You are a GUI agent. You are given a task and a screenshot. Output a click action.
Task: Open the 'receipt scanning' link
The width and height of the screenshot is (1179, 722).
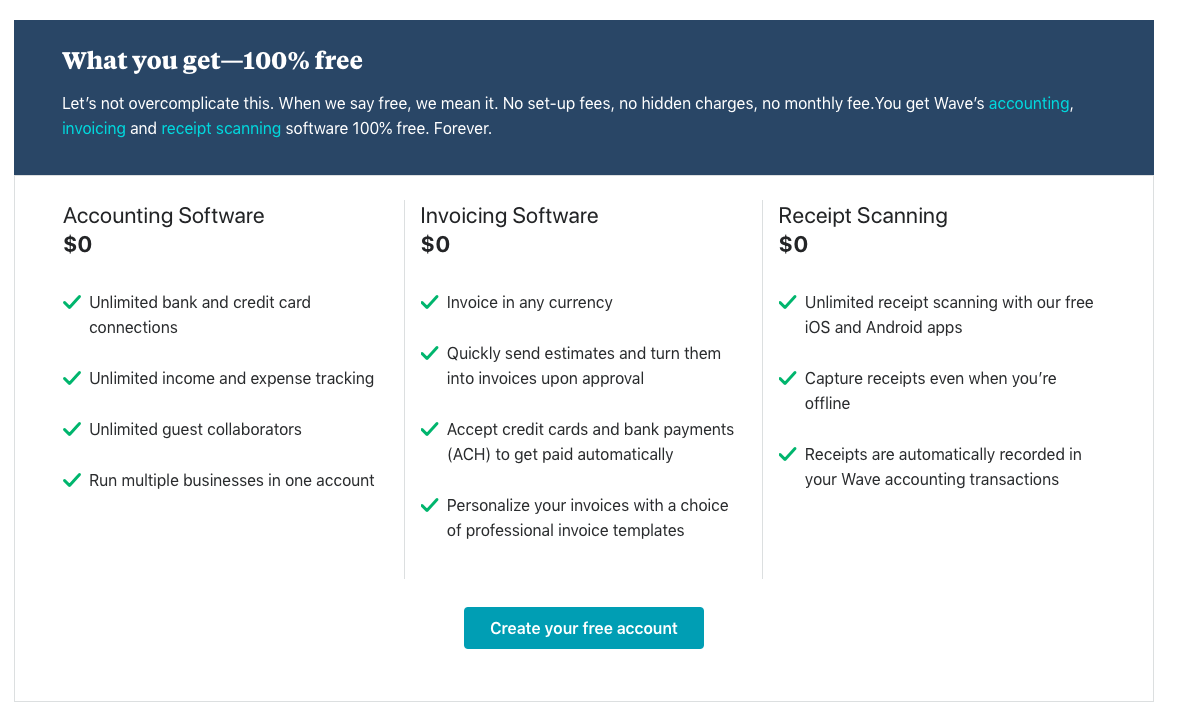click(221, 129)
